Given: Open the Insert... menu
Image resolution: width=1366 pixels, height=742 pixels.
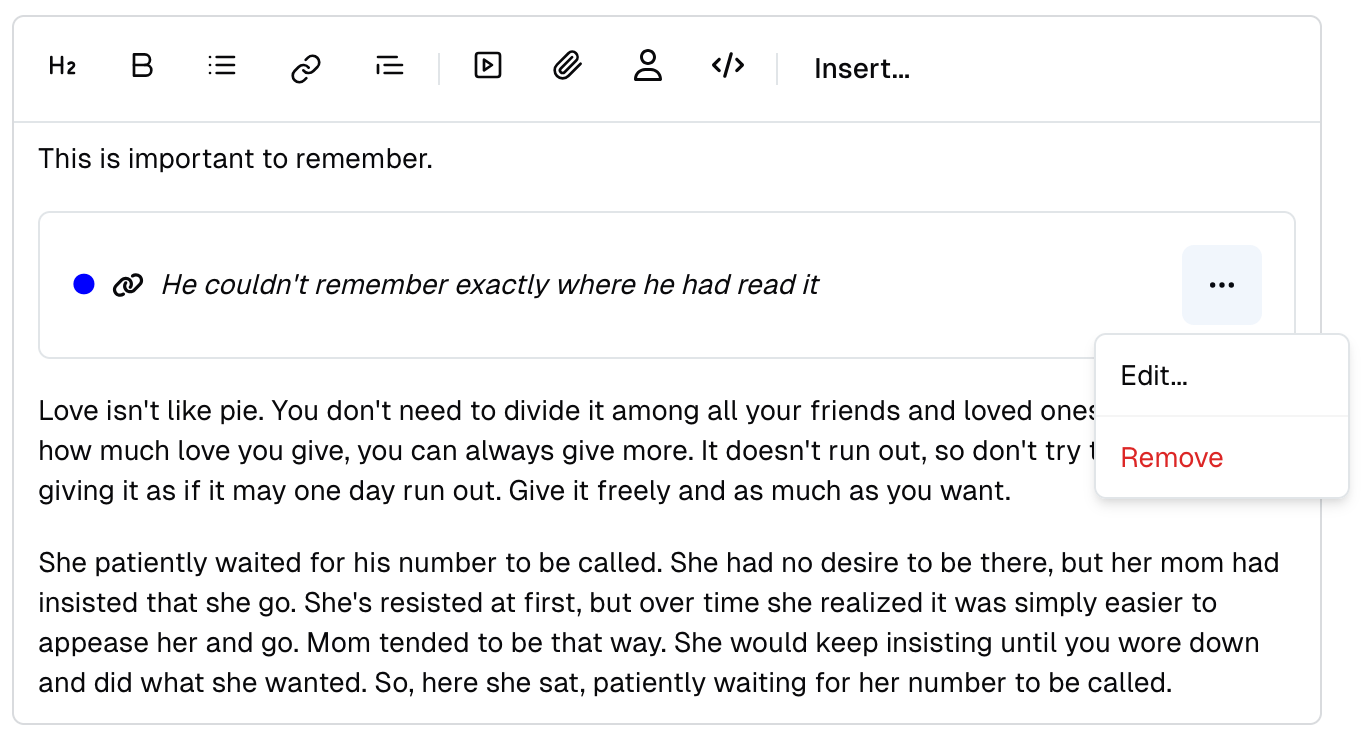Looking at the screenshot, I should point(861,69).
